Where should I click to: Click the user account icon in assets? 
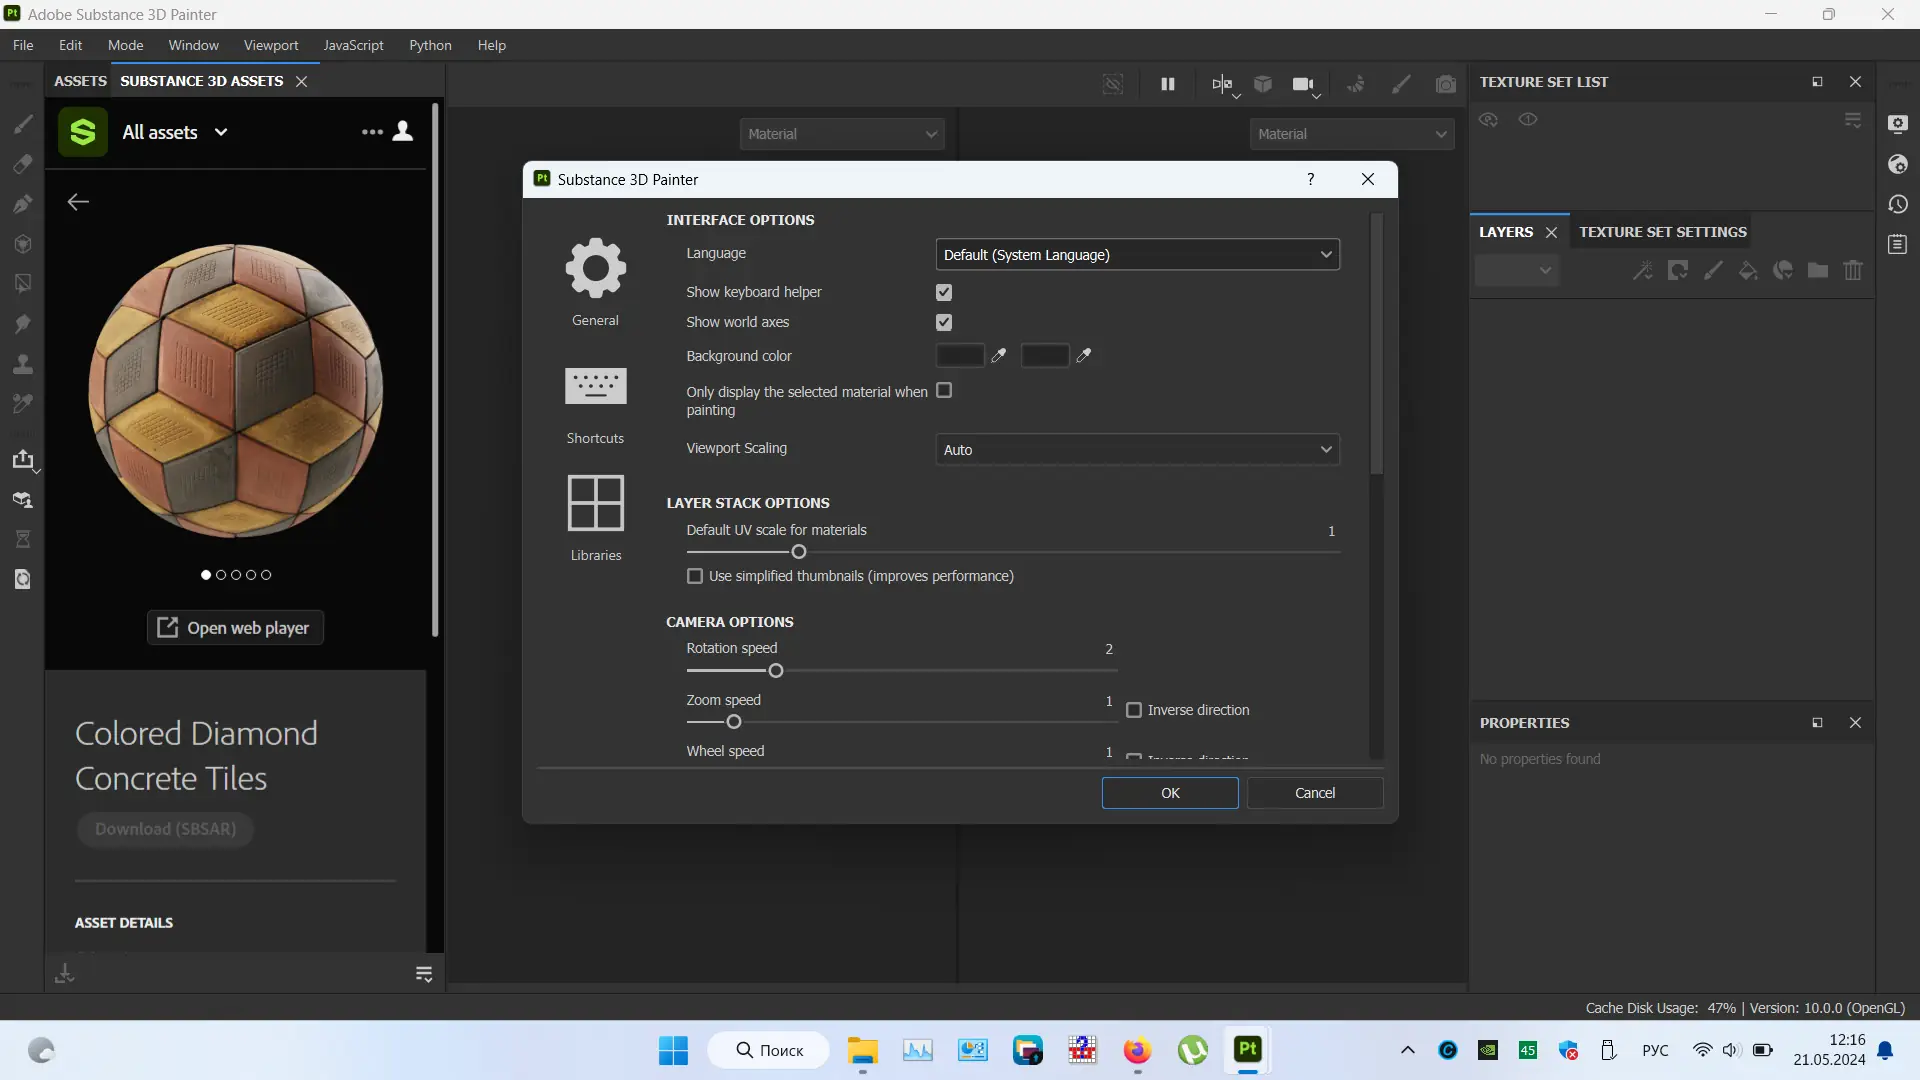tap(403, 131)
